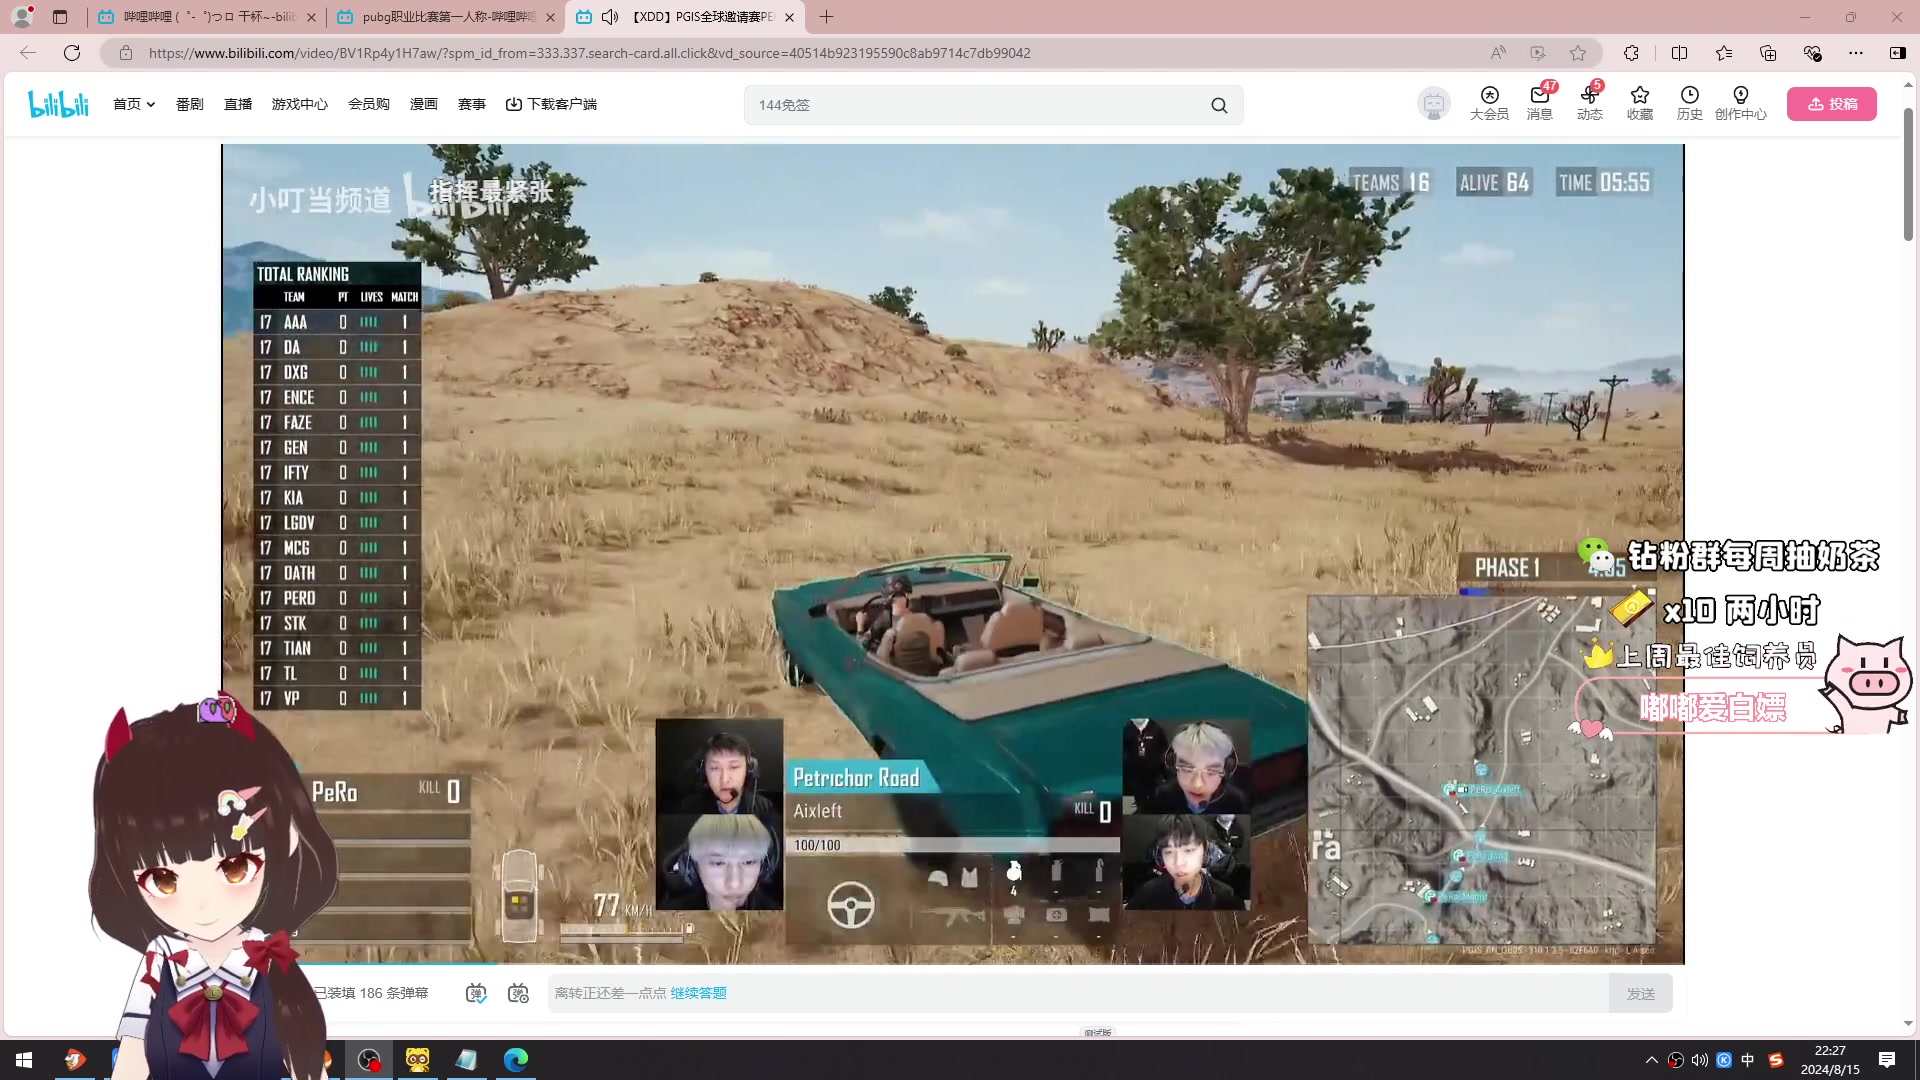Open danmaku settings icon below the video
The height and width of the screenshot is (1080, 1920).
point(518,993)
